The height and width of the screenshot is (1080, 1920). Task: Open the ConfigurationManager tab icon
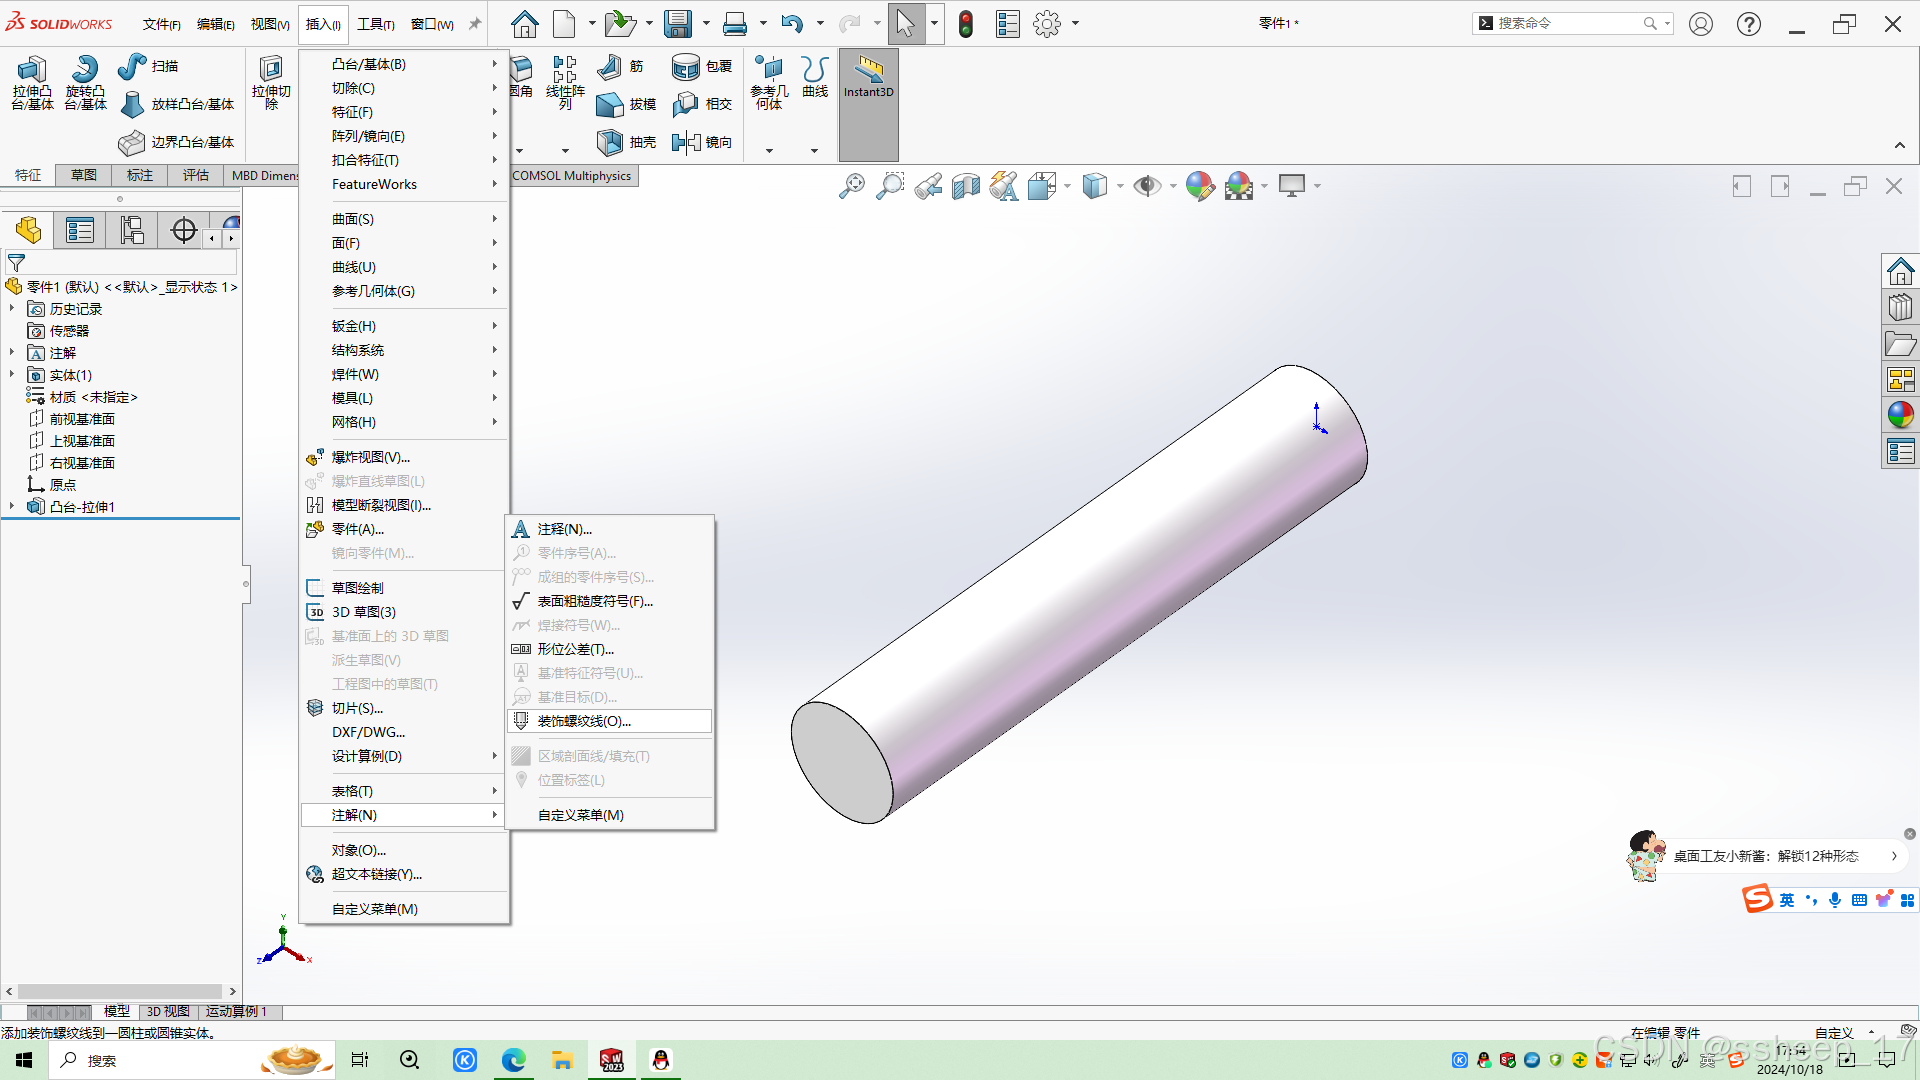[132, 230]
